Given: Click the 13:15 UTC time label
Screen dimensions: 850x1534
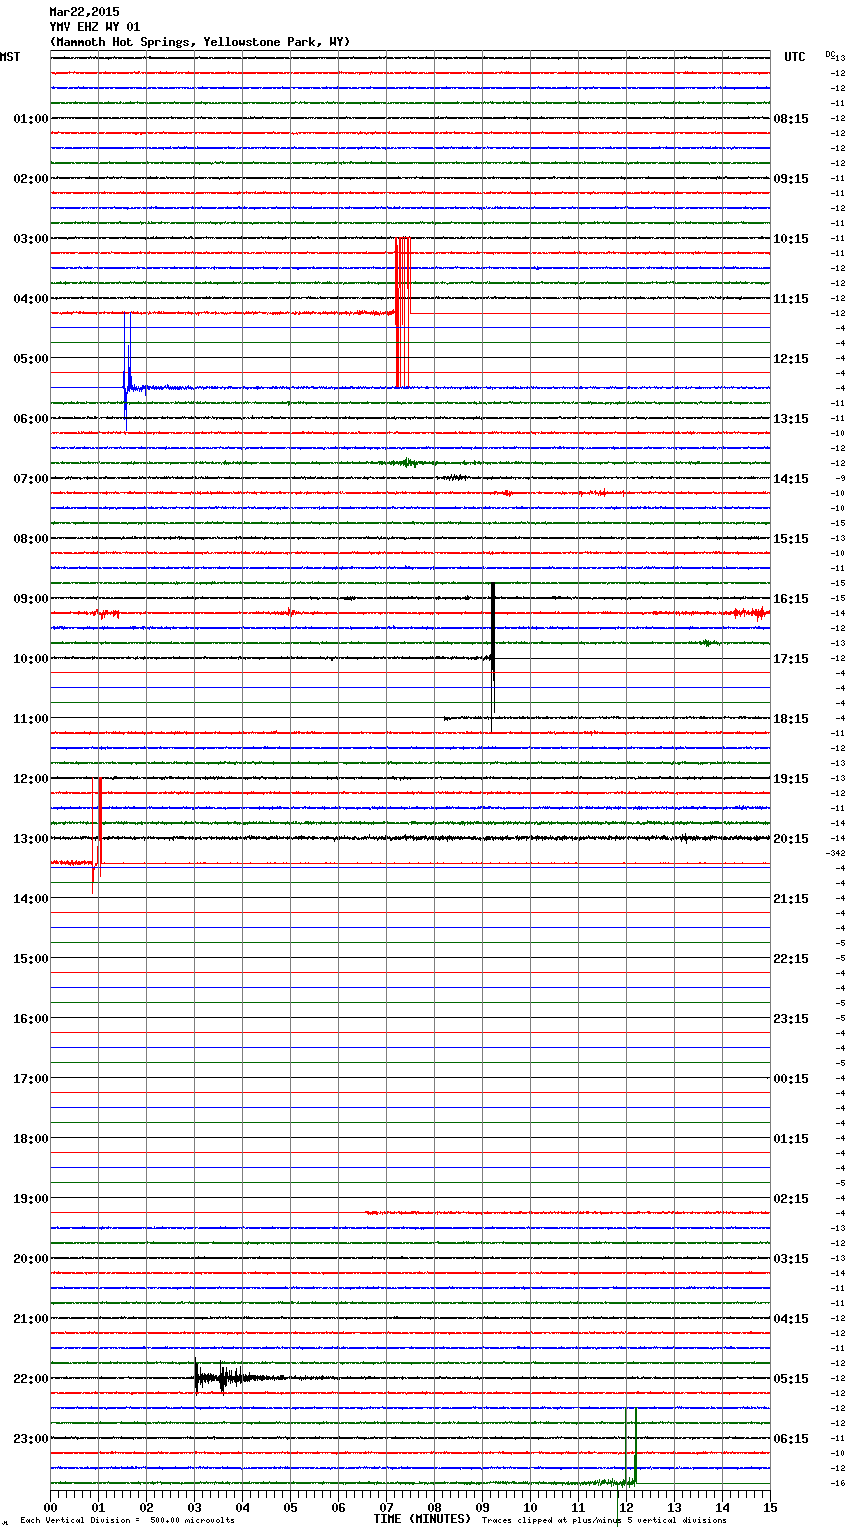Looking at the screenshot, I should 791,419.
